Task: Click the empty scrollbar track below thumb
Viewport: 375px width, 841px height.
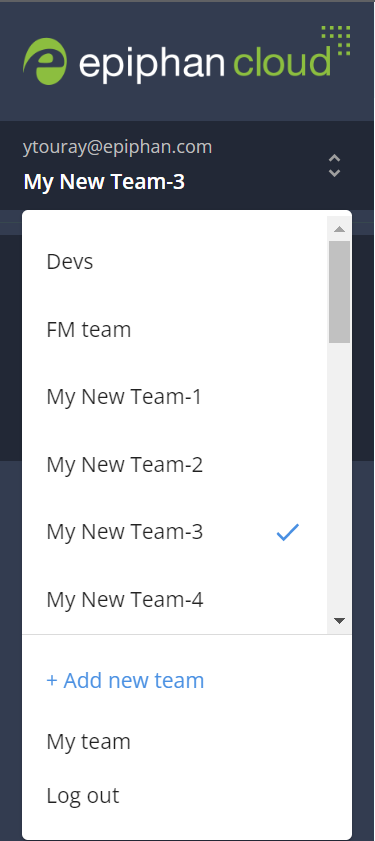Action: pyautogui.click(x=339, y=476)
